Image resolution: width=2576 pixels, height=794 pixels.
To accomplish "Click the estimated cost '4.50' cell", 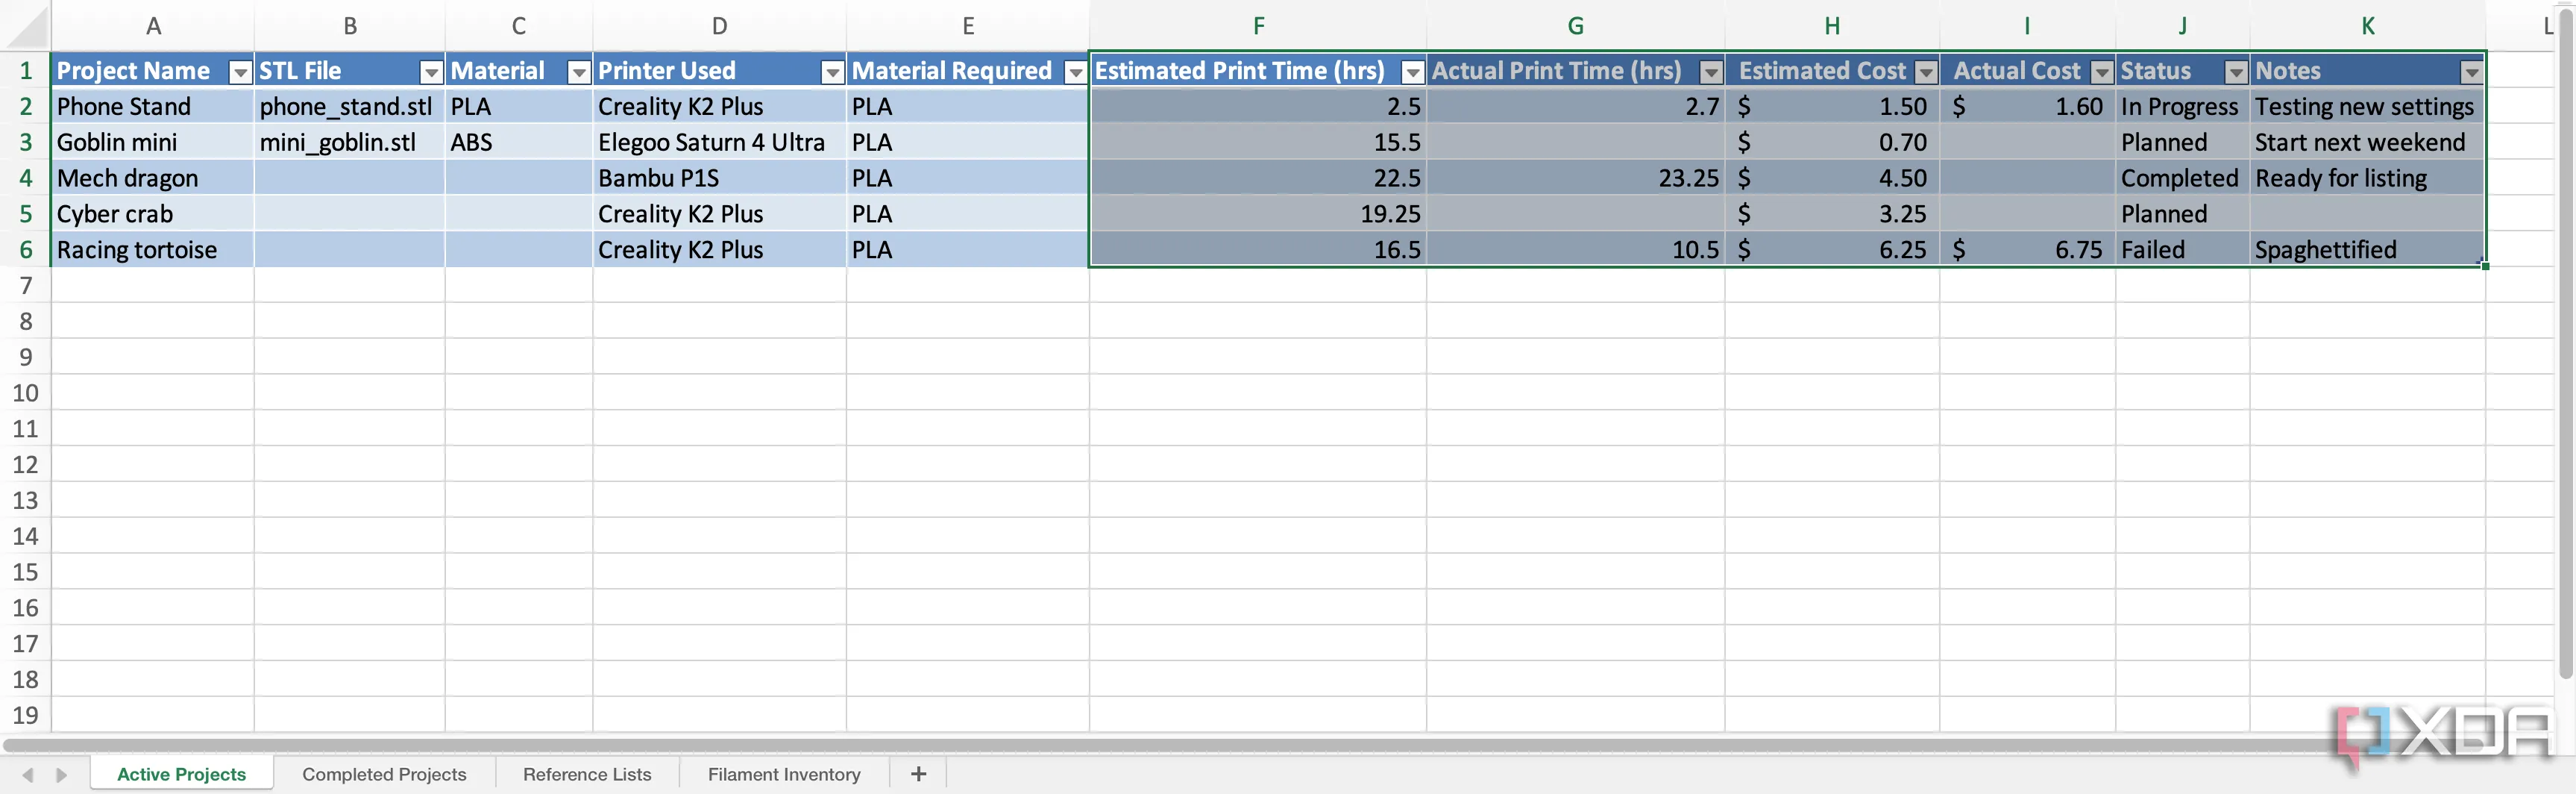I will click(1832, 179).
